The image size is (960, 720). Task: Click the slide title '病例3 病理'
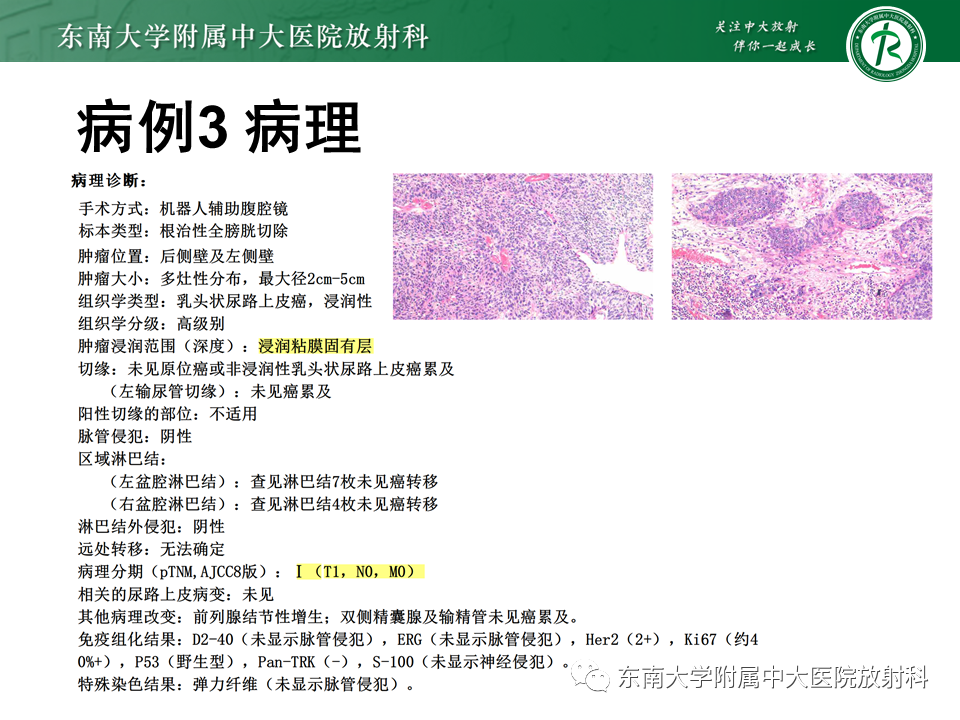[219, 127]
